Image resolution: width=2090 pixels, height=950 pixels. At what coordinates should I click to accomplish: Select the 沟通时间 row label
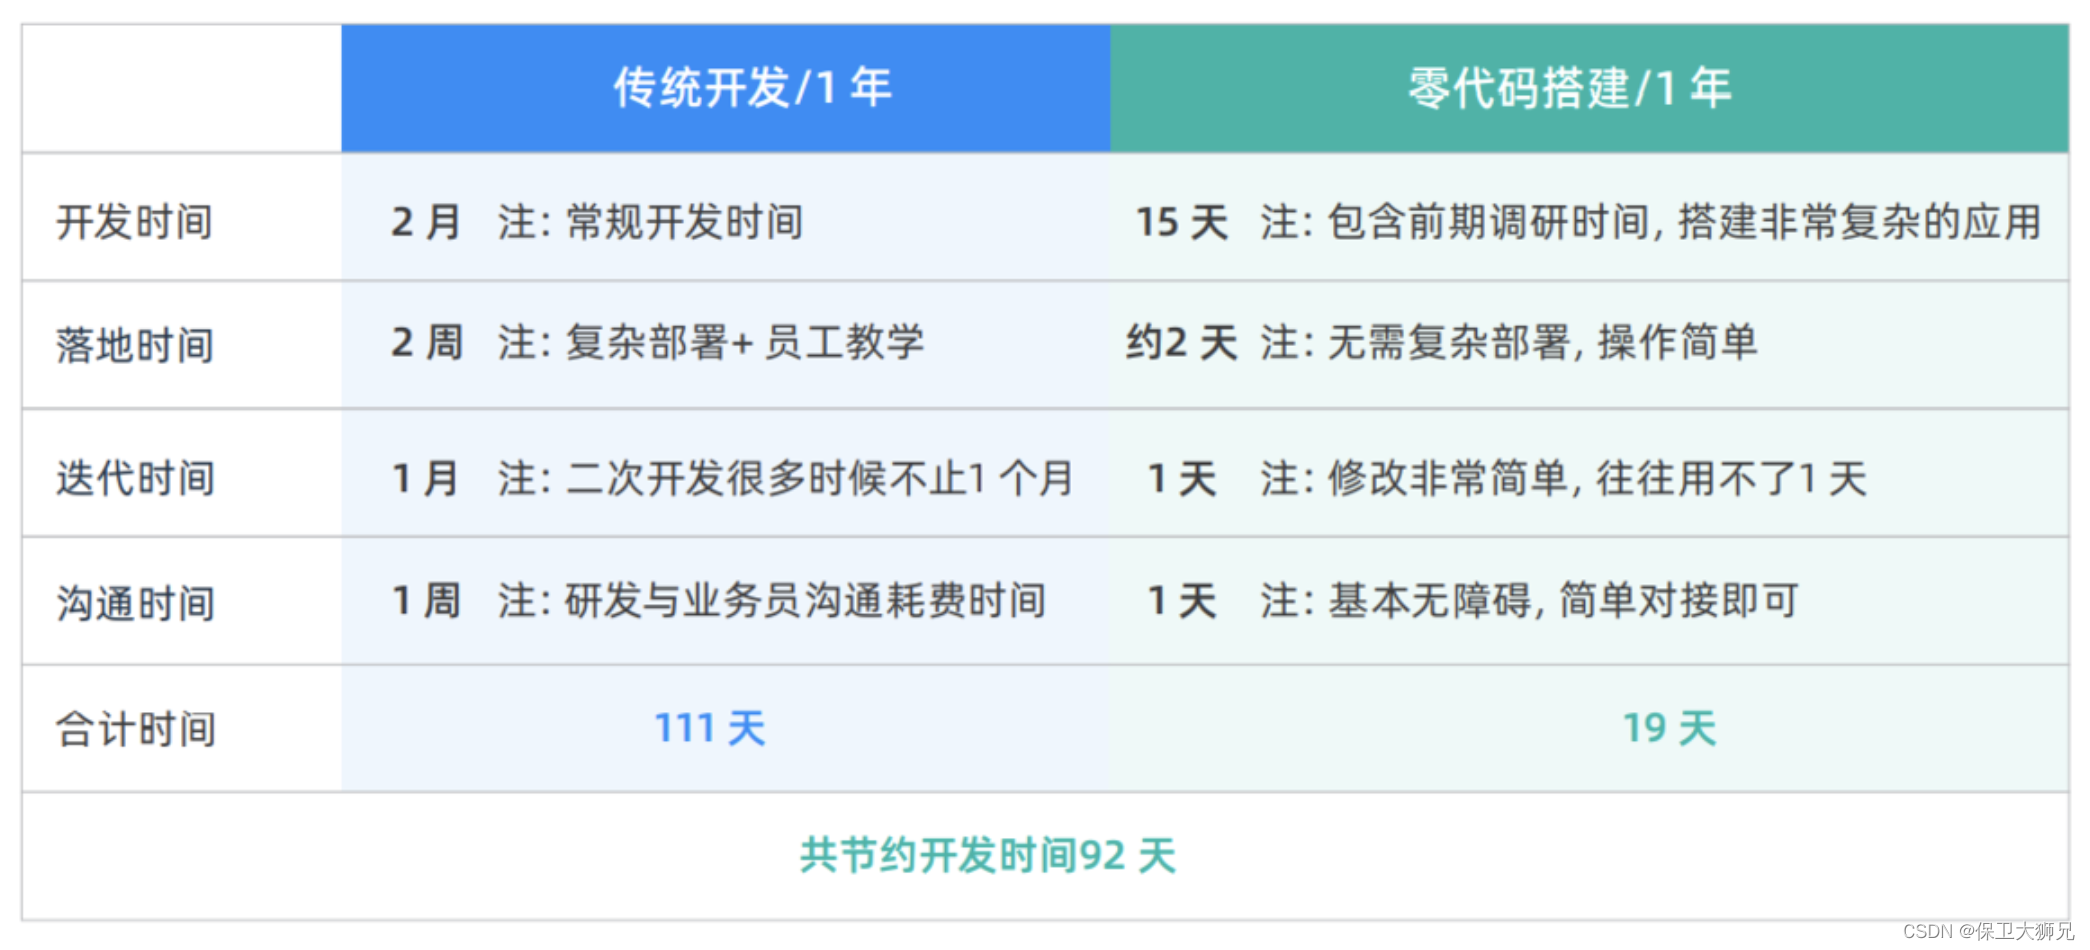click(x=135, y=604)
